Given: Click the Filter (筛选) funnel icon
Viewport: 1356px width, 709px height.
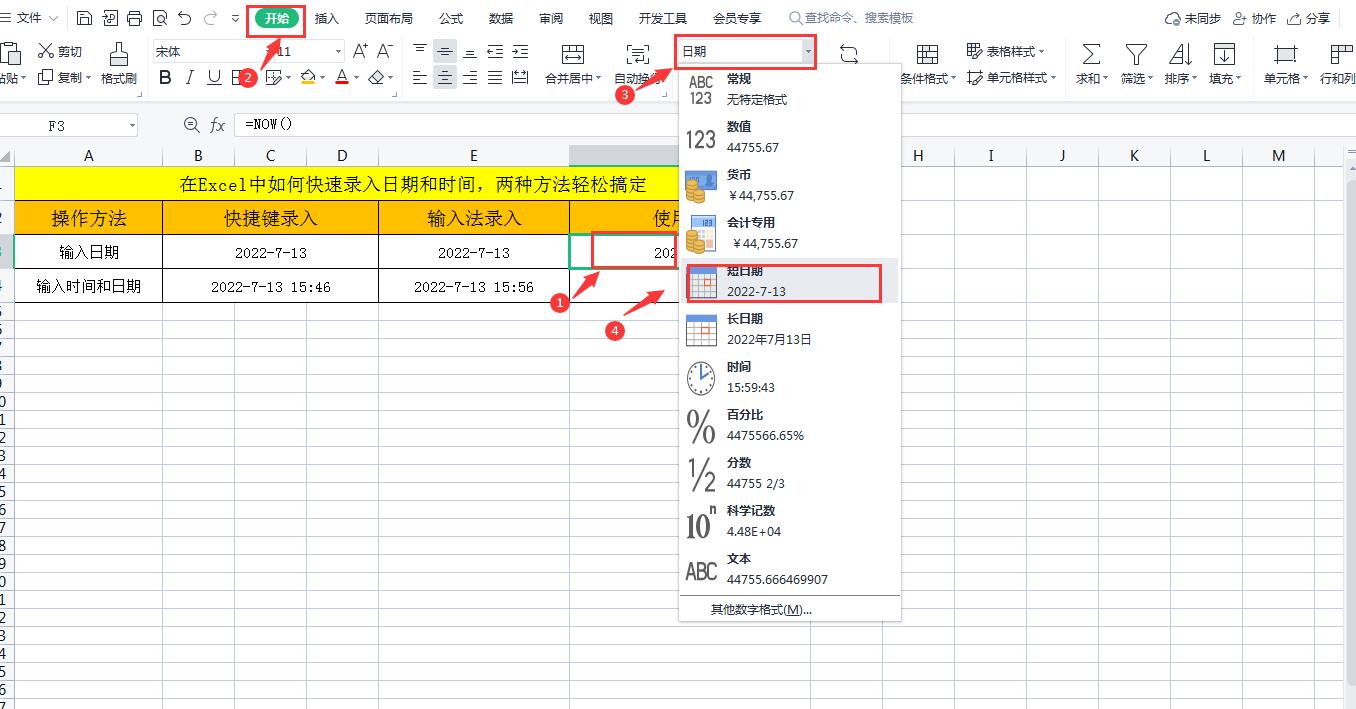Looking at the screenshot, I should [1136, 54].
